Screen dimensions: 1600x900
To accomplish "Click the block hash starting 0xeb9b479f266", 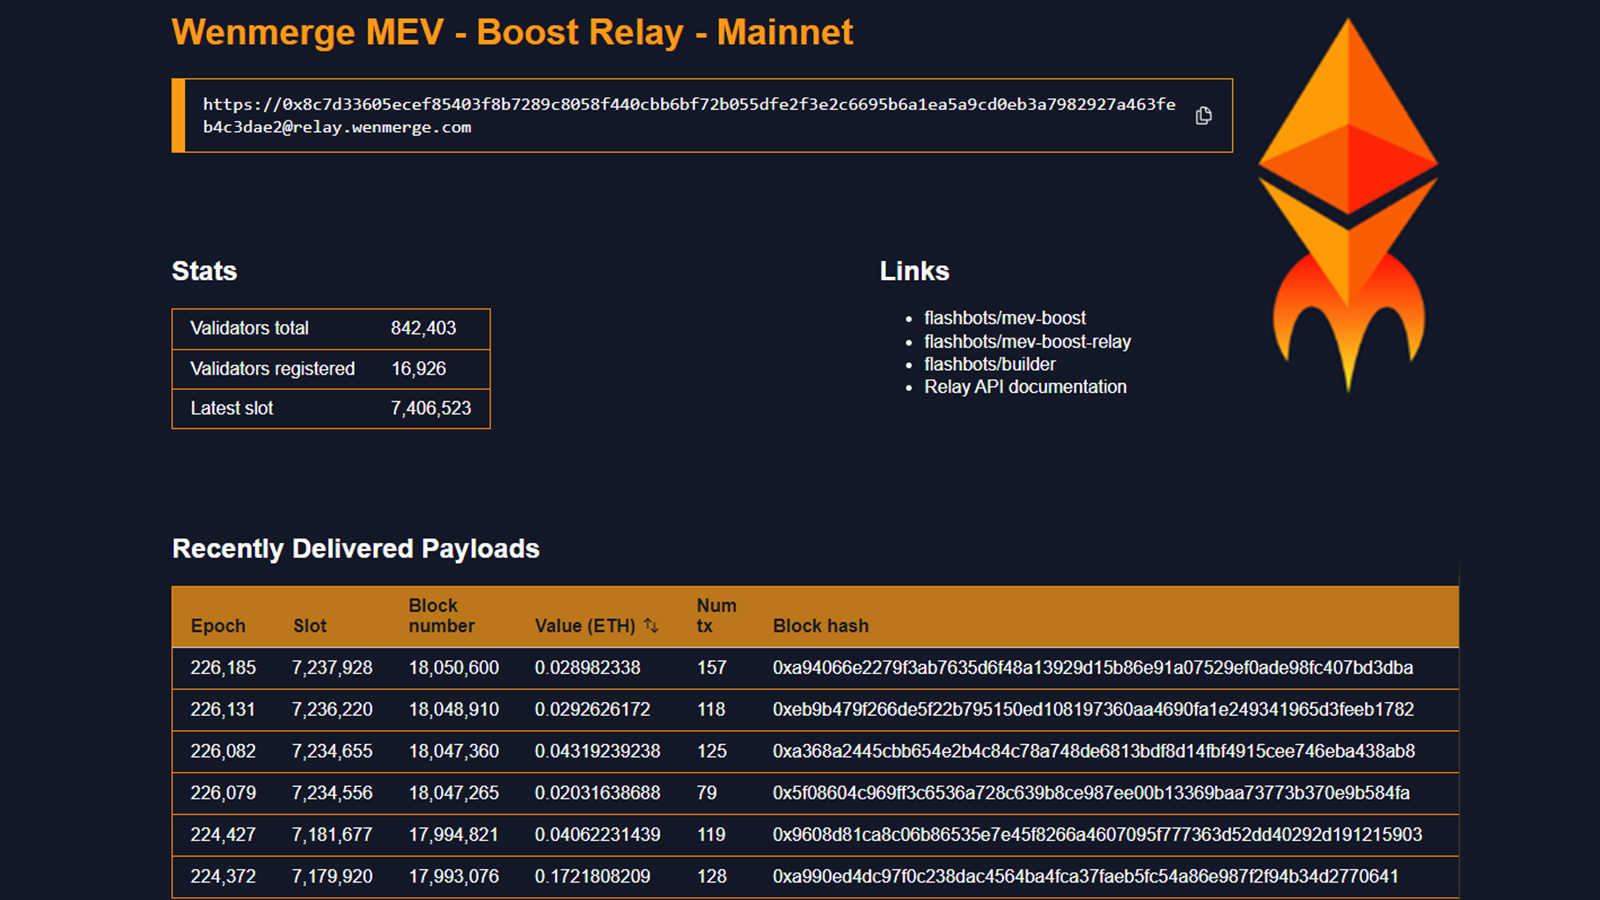I will click(x=1093, y=710).
